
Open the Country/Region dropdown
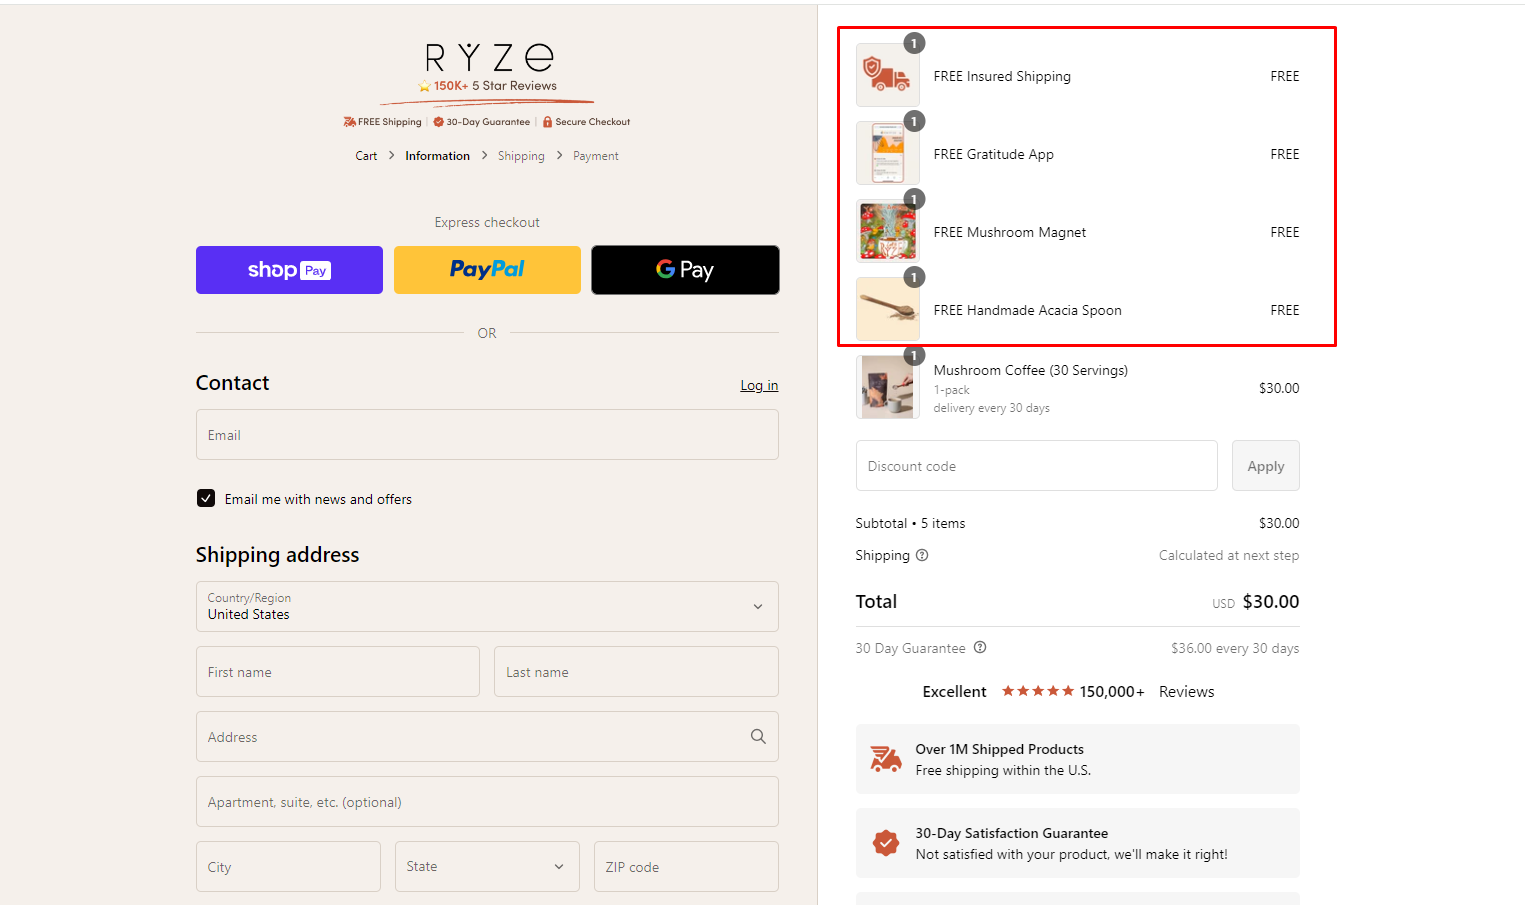[487, 607]
